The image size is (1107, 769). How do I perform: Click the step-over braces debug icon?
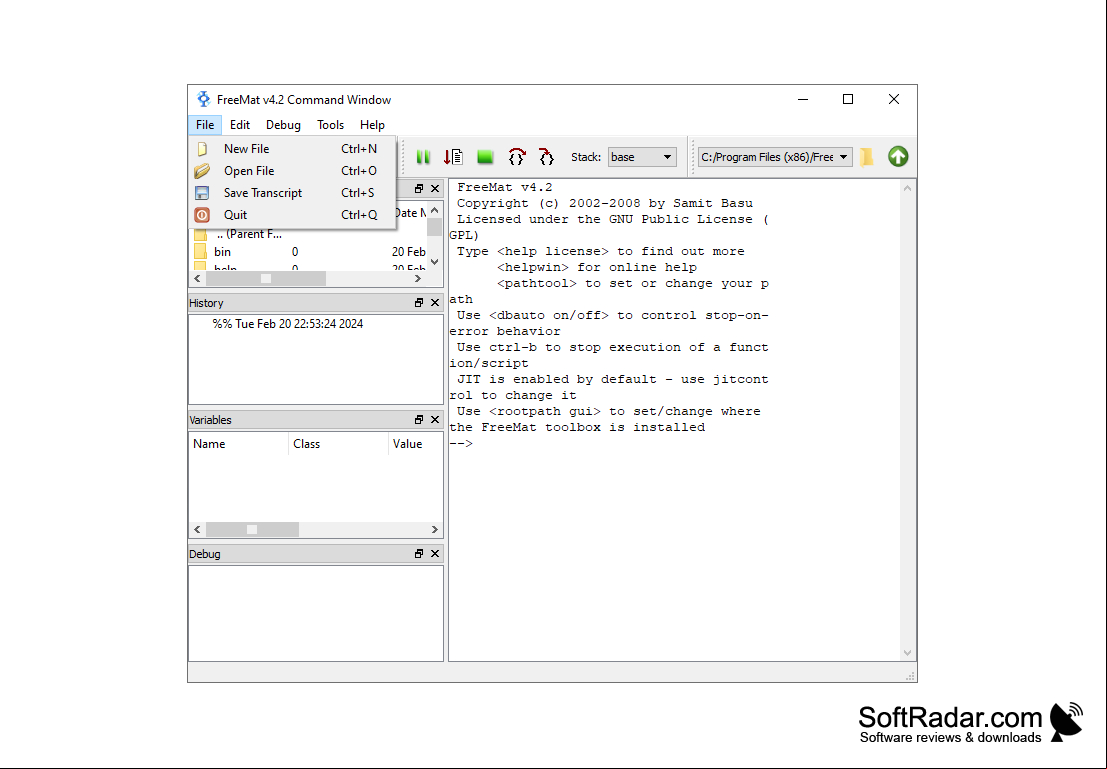click(x=517, y=157)
